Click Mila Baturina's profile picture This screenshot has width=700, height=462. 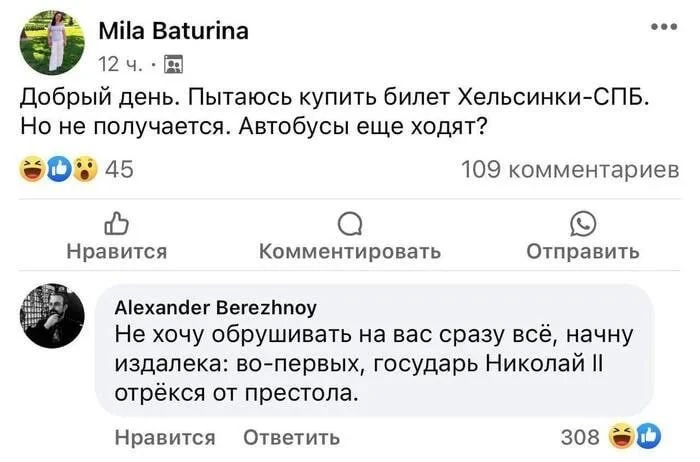pos(52,43)
